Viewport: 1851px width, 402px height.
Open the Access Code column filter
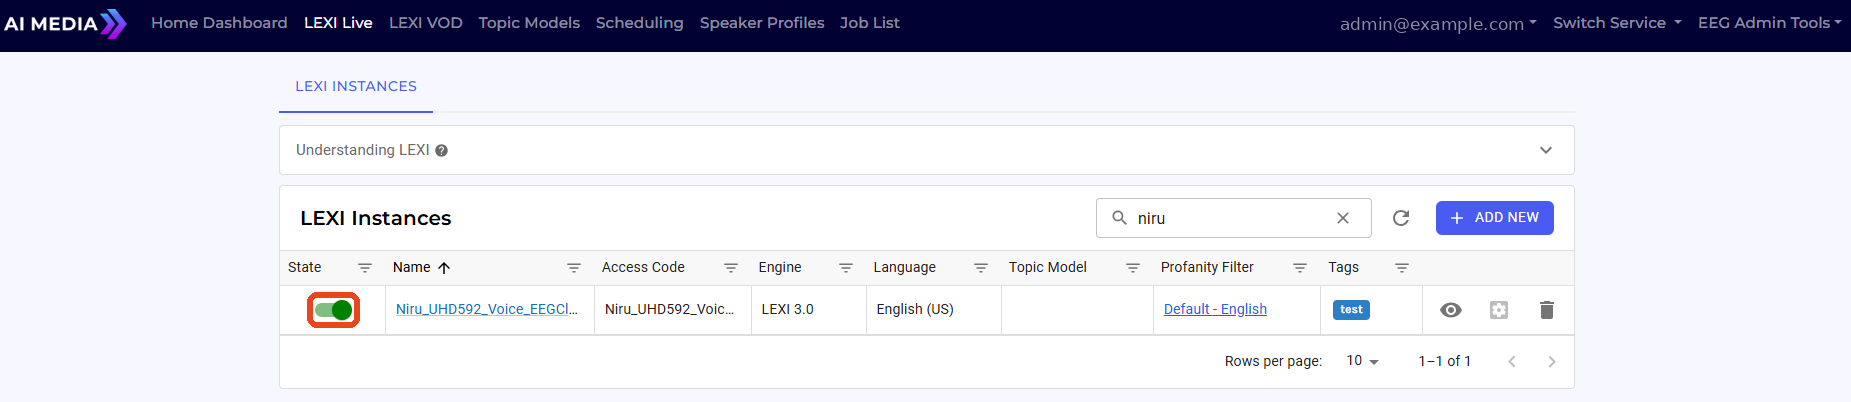(731, 268)
